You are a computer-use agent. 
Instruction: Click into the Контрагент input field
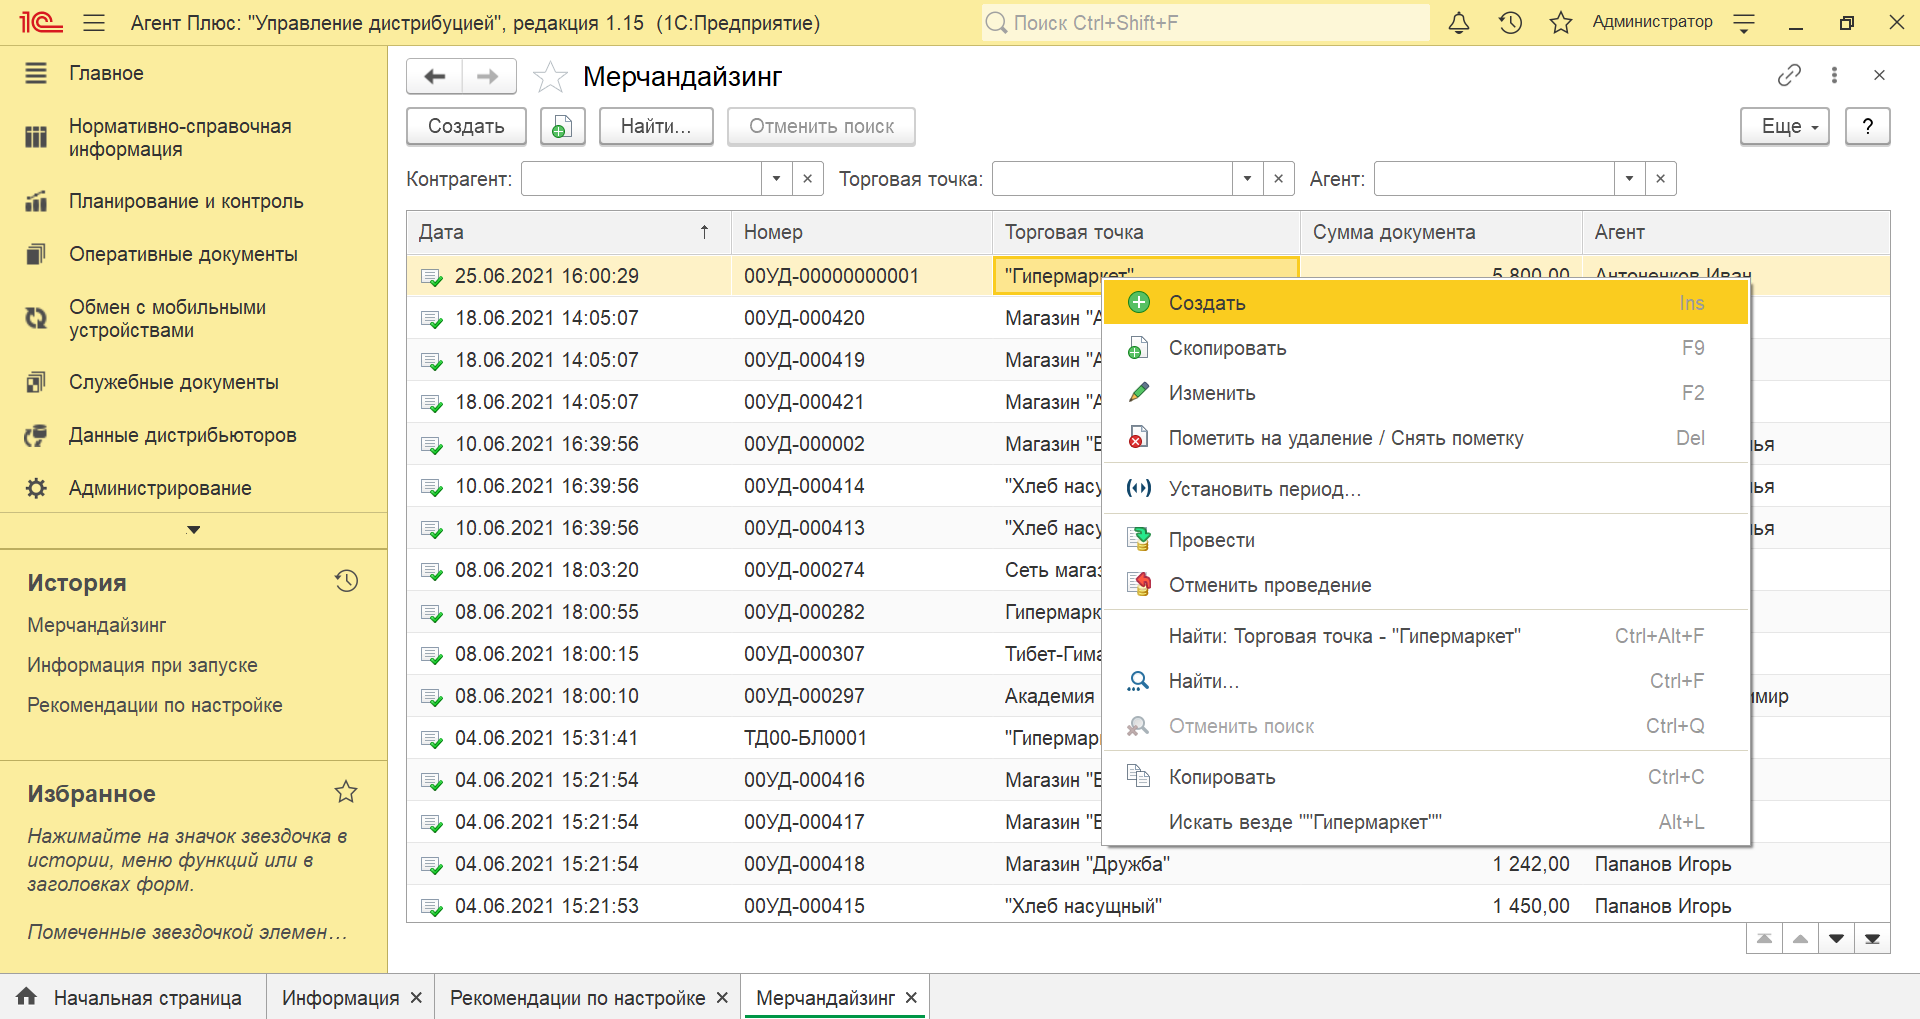(642, 179)
